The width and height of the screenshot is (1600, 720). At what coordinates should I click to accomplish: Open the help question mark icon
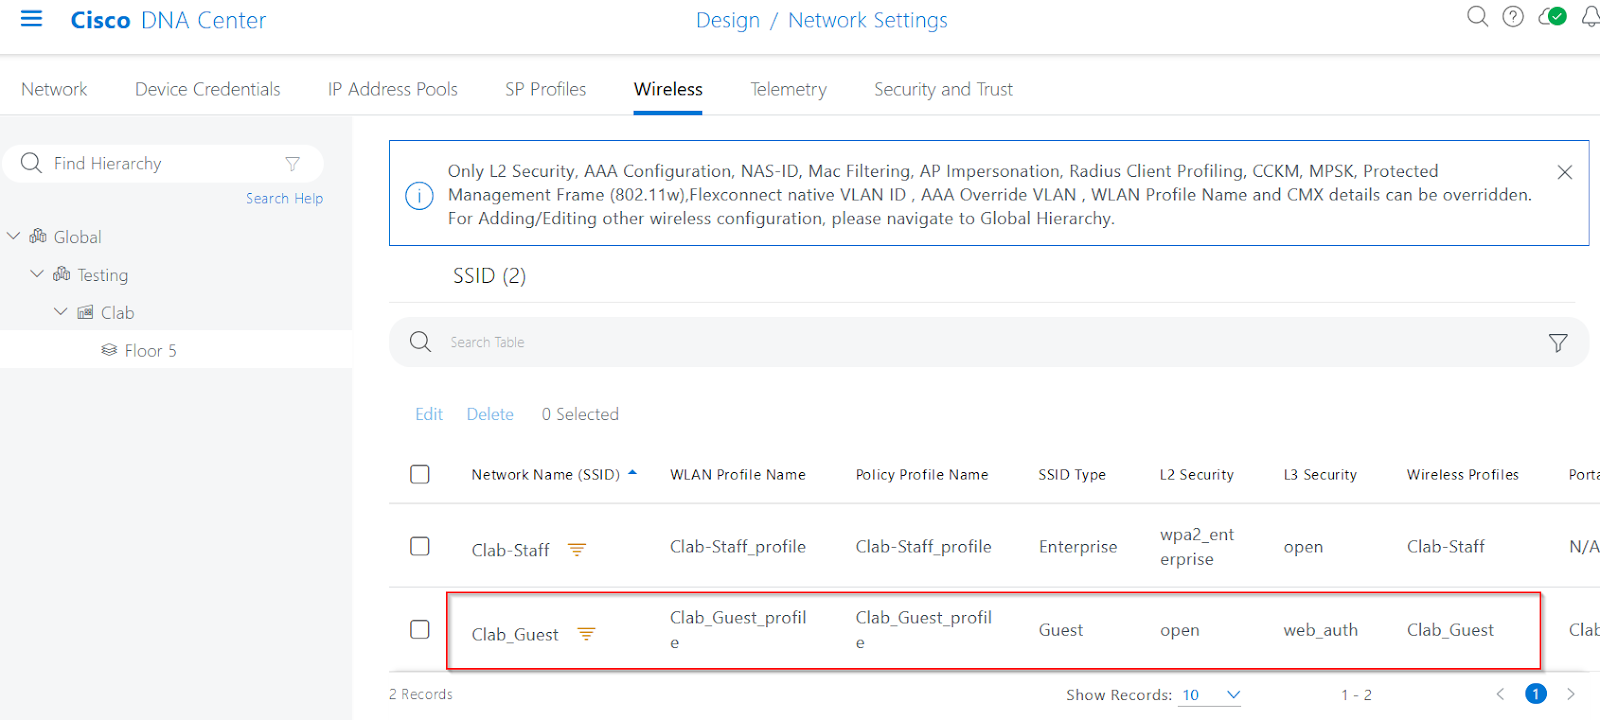[x=1513, y=16]
